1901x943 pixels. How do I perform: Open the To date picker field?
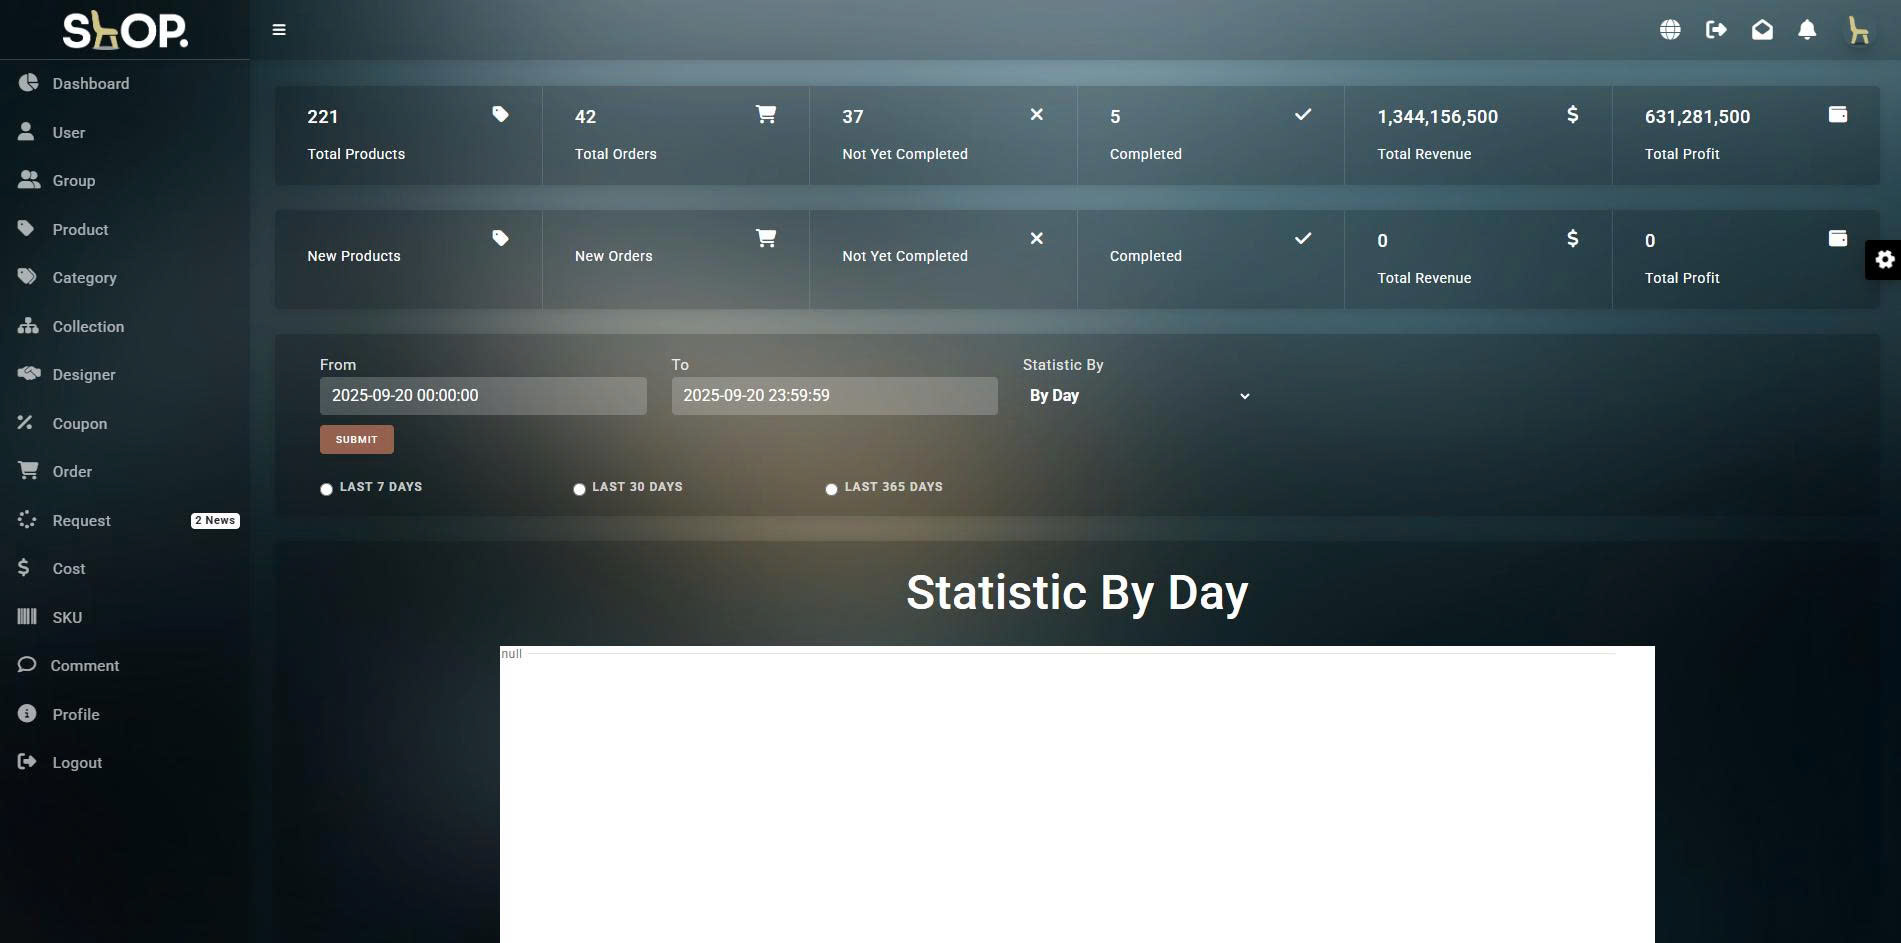(834, 396)
